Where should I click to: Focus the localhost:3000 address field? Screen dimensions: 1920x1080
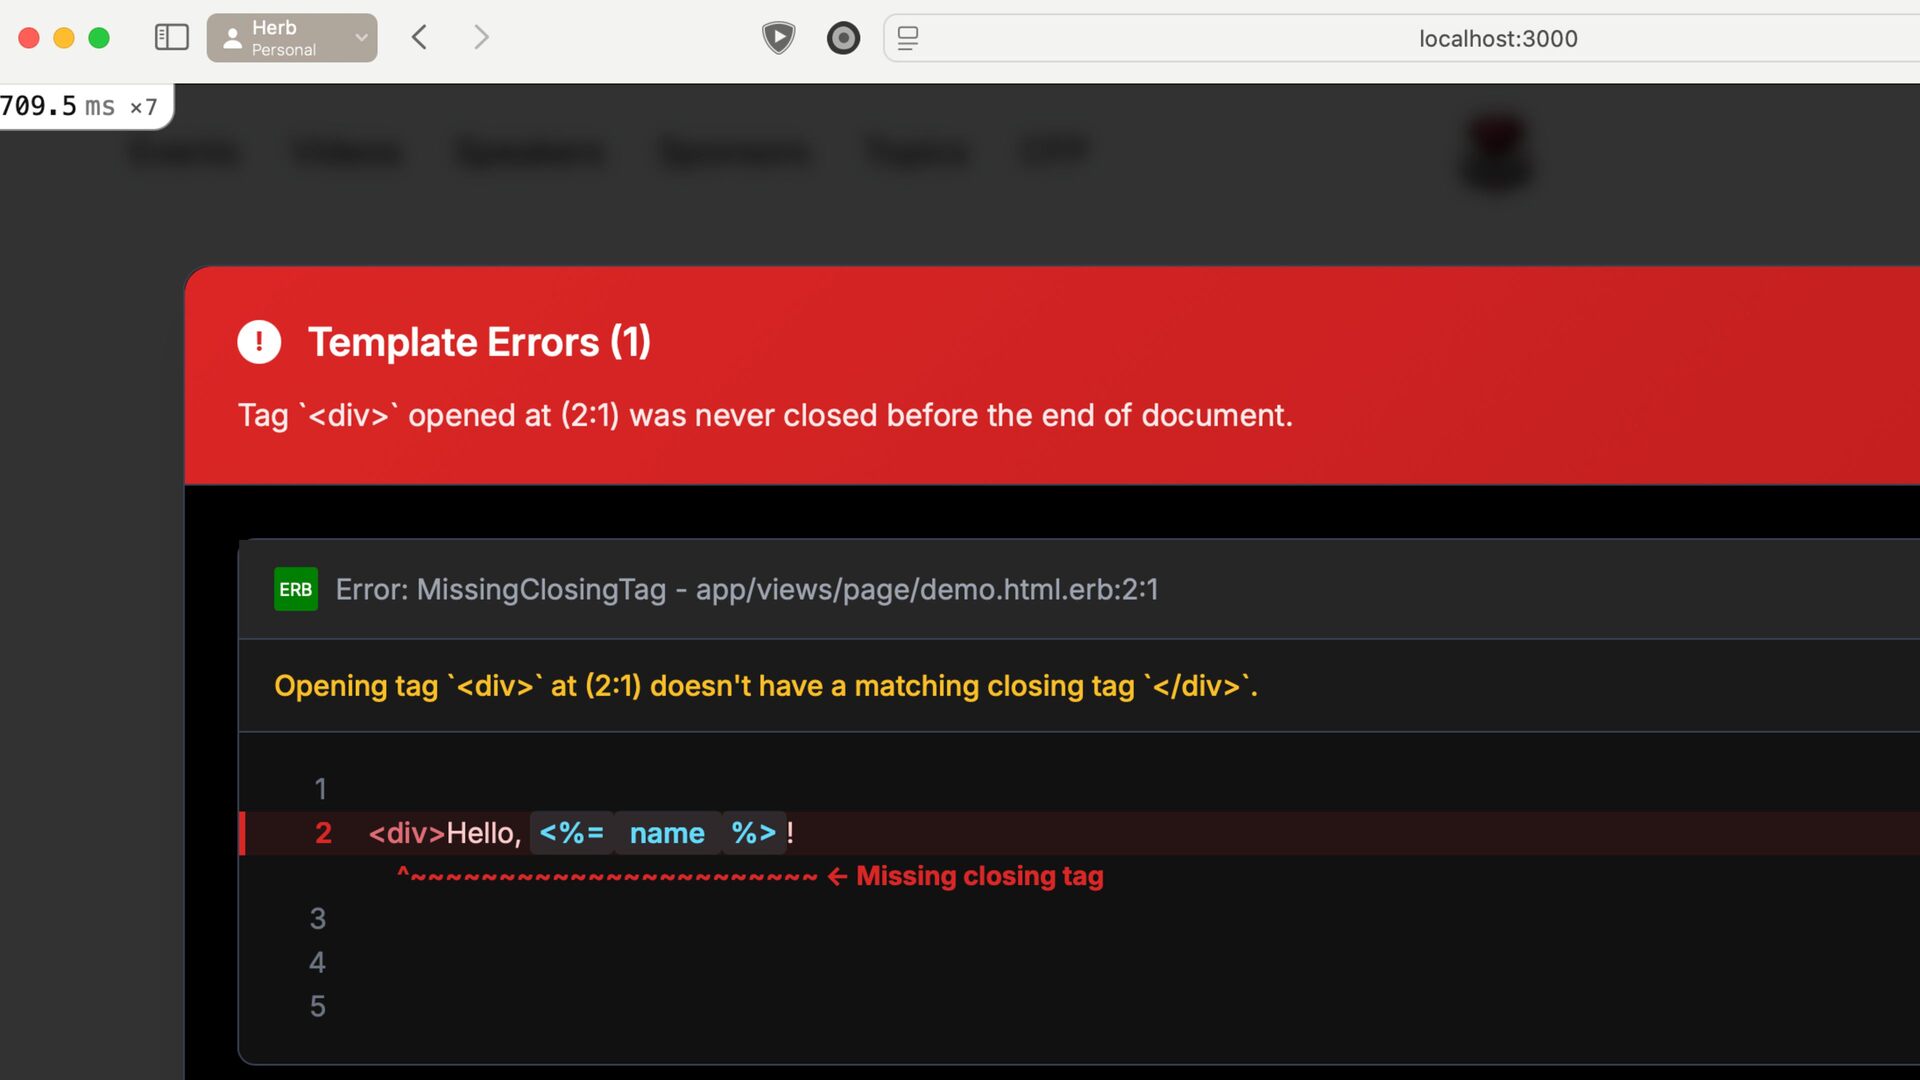[x=1497, y=39]
